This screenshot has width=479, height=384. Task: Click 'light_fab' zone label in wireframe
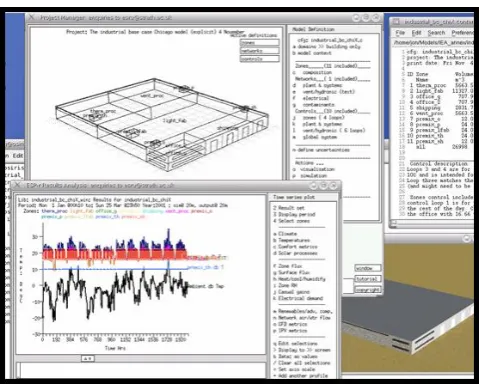point(174,120)
